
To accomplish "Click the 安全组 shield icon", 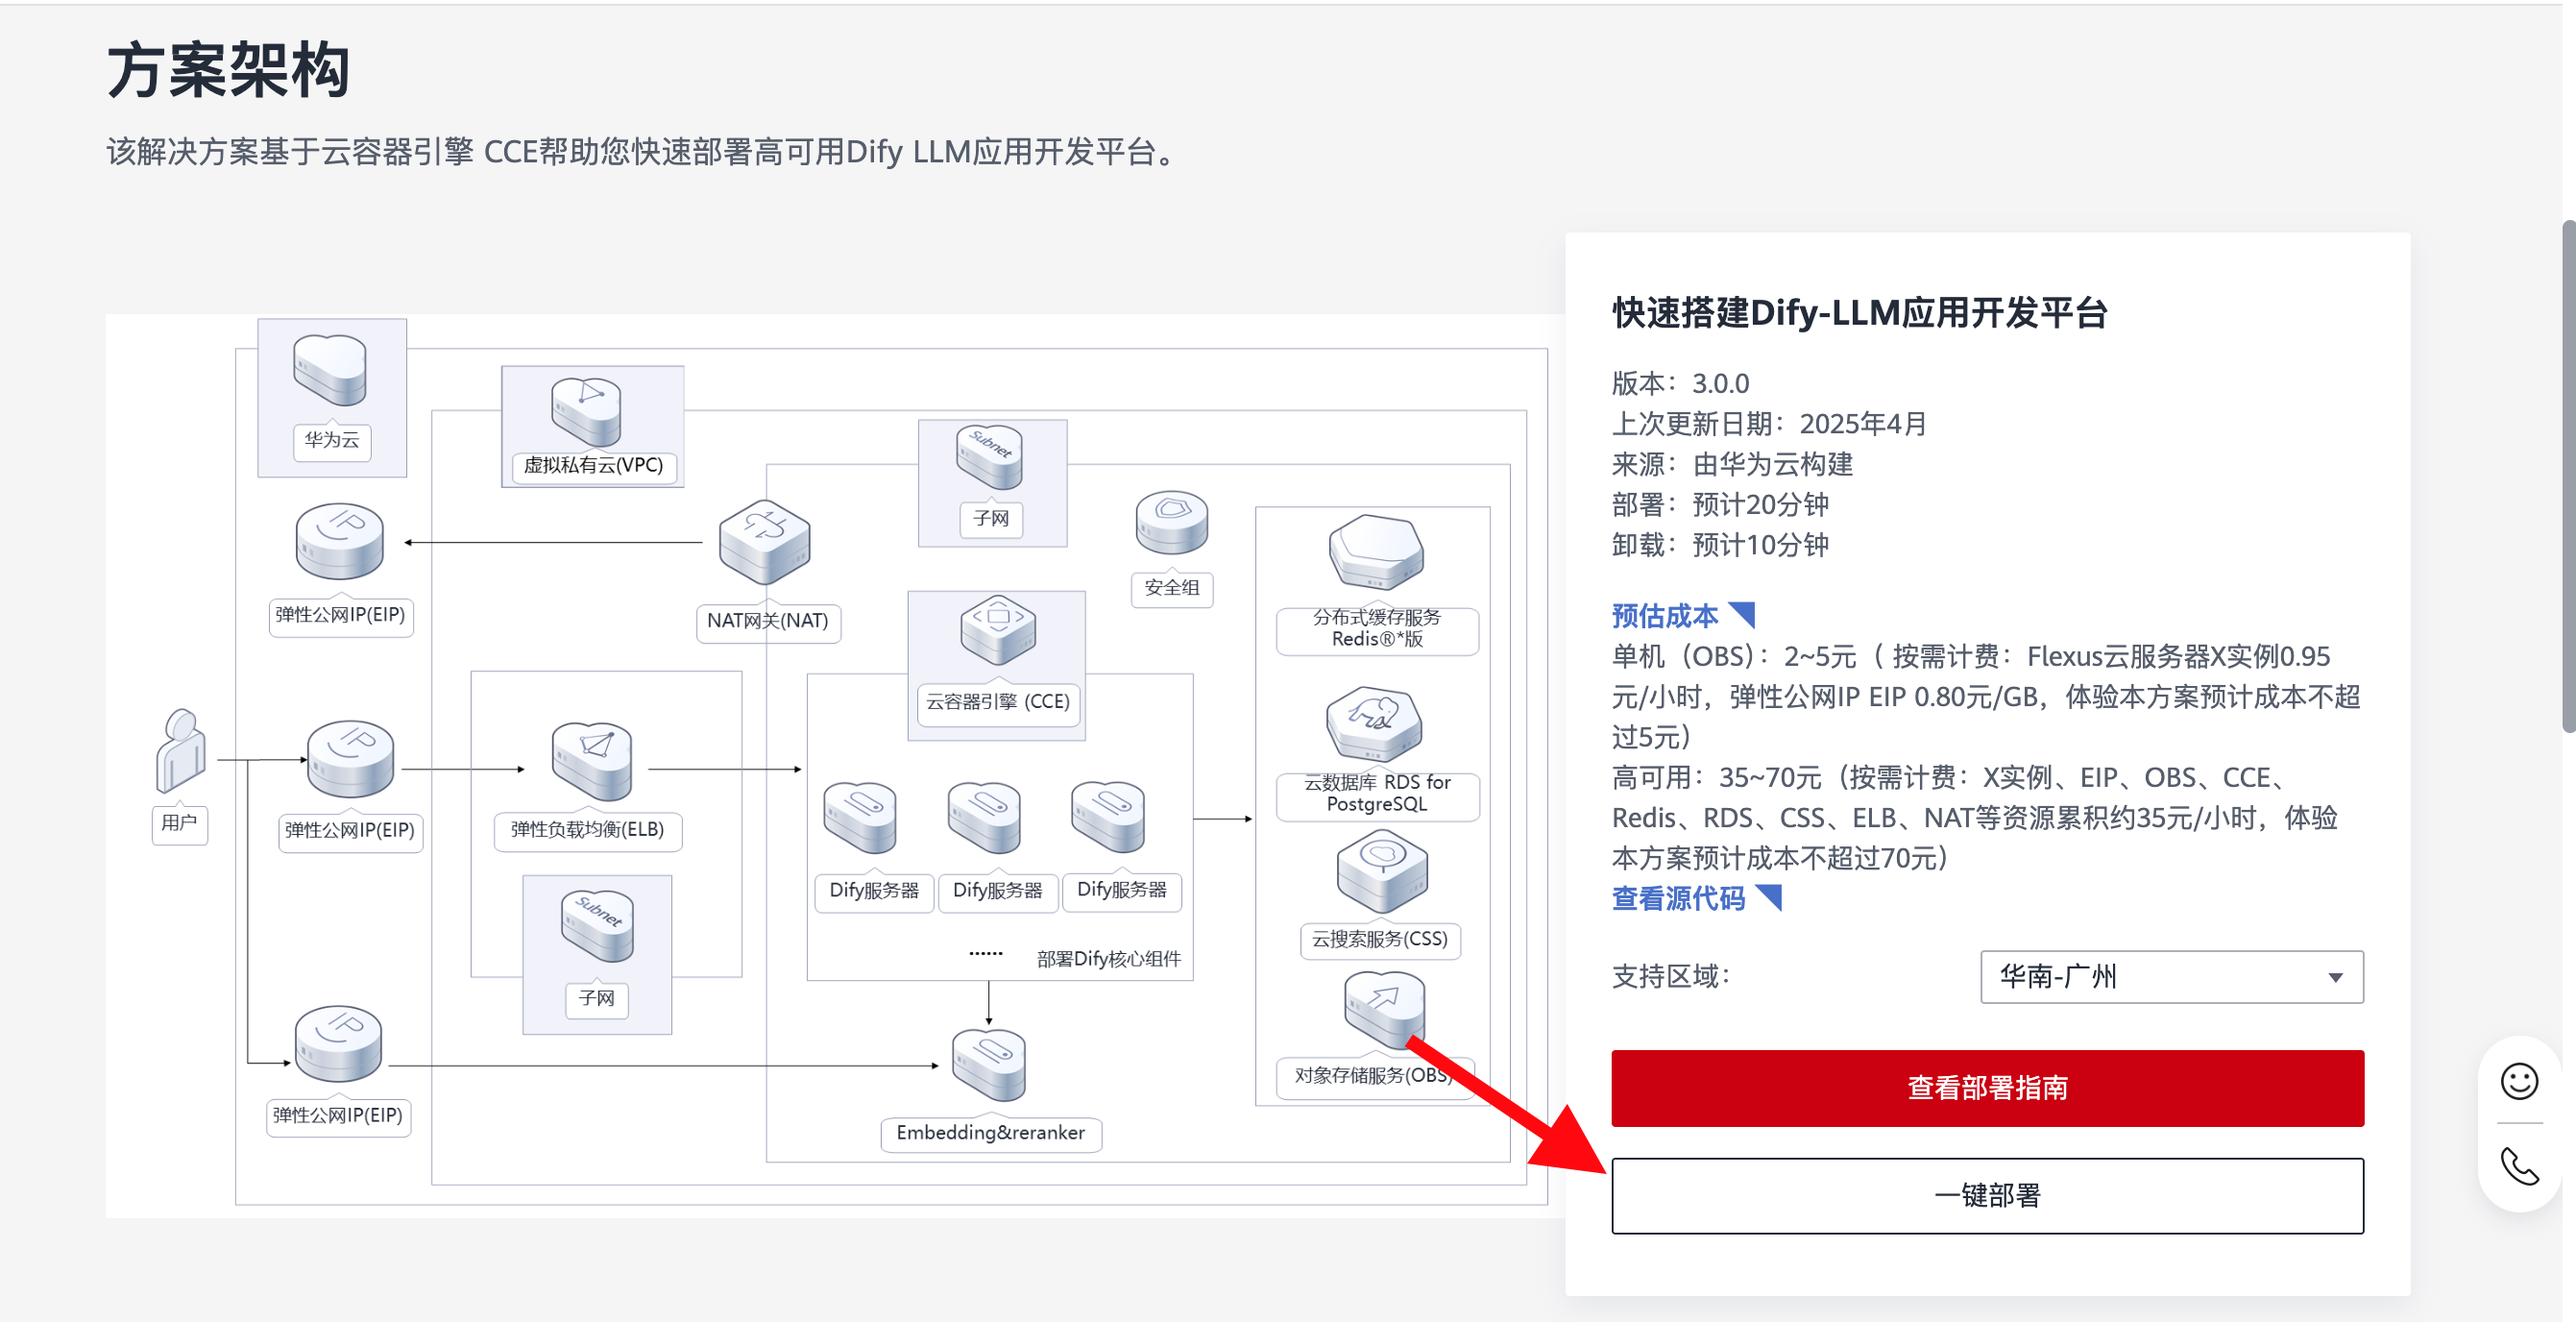I will (x=1171, y=522).
